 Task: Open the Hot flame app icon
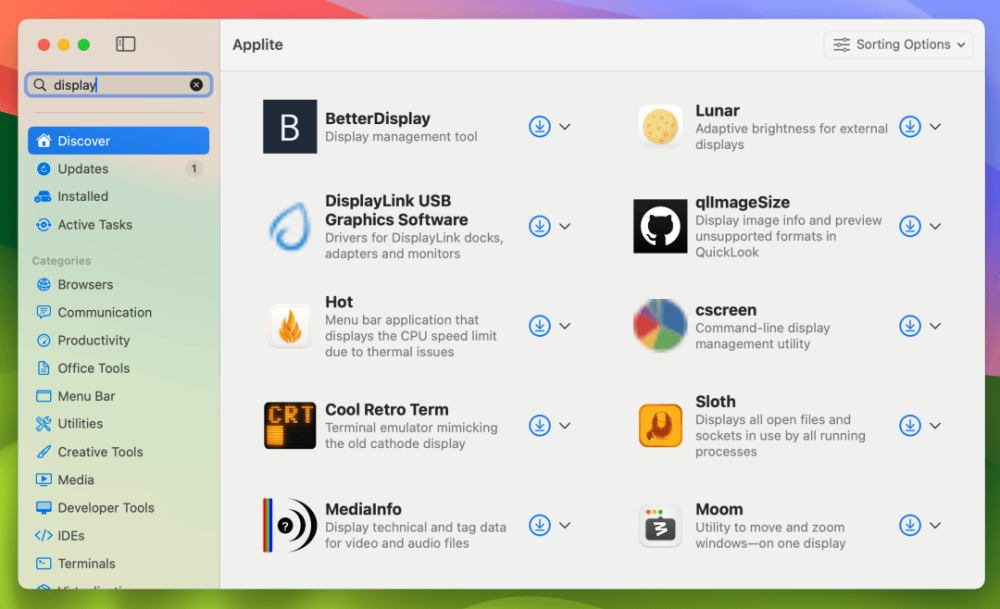290,326
